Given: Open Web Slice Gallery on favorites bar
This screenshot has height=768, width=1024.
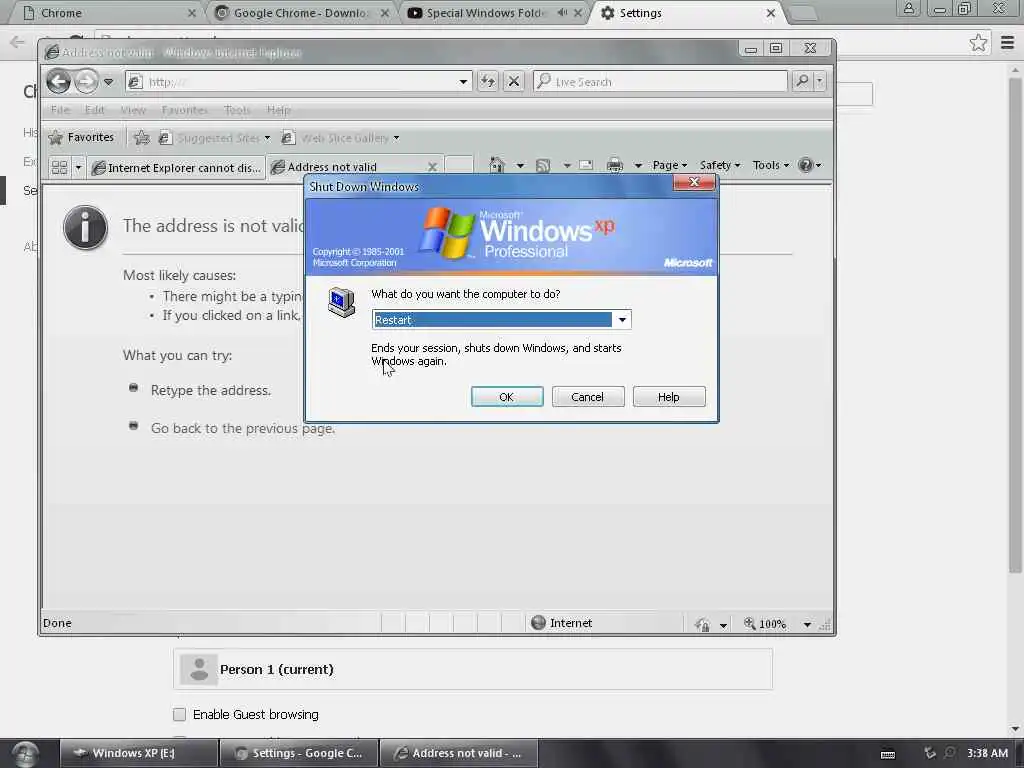Looking at the screenshot, I should pyautogui.click(x=340, y=138).
